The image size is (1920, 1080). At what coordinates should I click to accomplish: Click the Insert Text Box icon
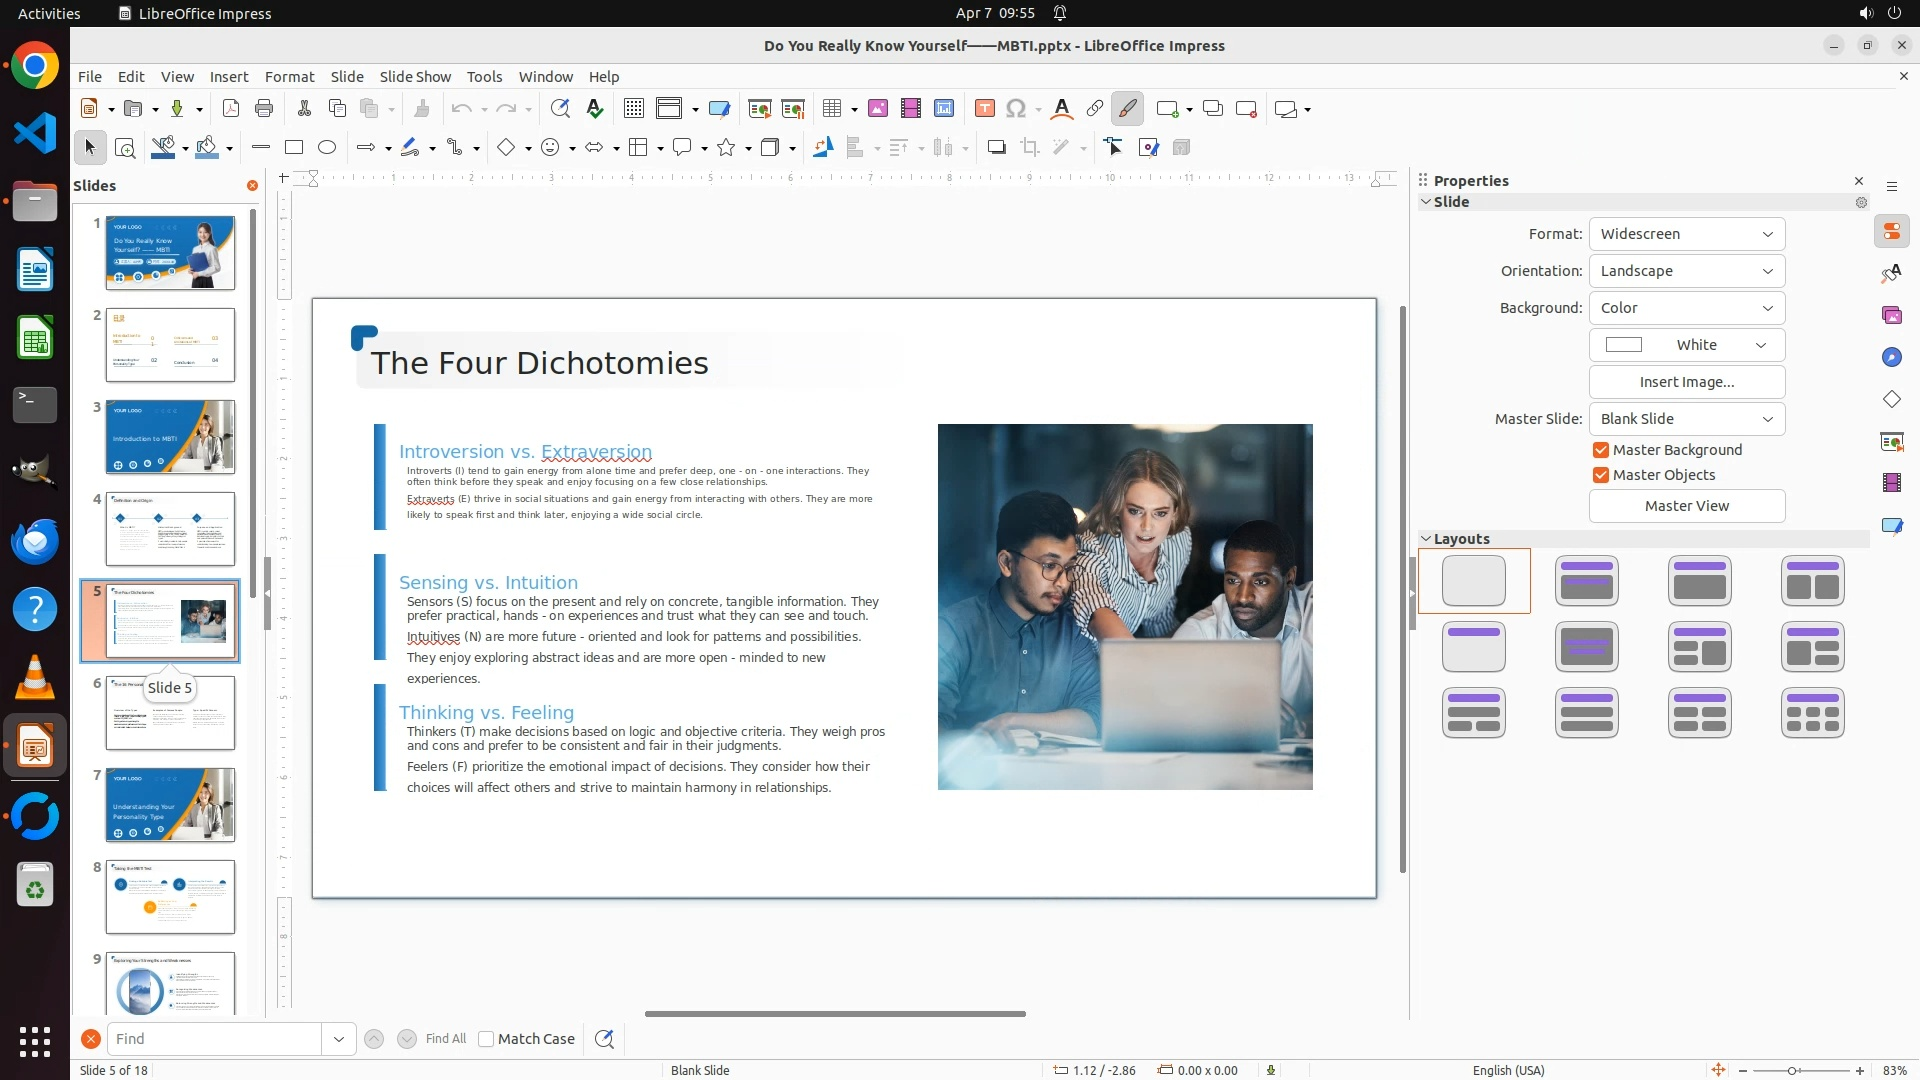coord(984,109)
